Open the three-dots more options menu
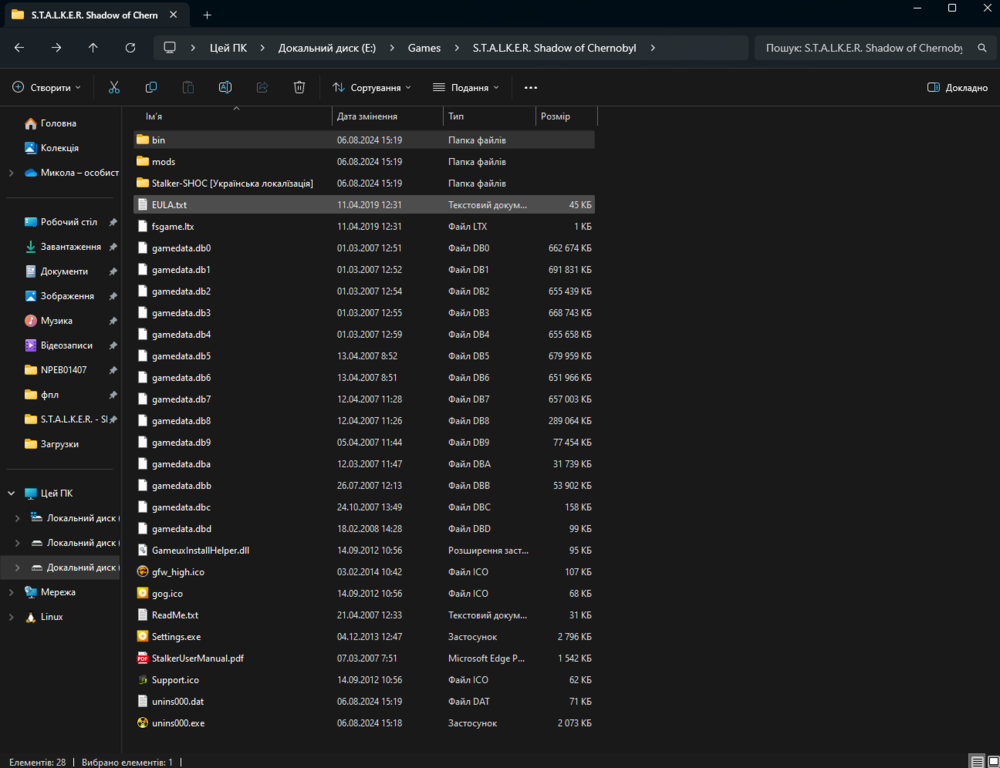This screenshot has height=768, width=1000. [x=531, y=88]
